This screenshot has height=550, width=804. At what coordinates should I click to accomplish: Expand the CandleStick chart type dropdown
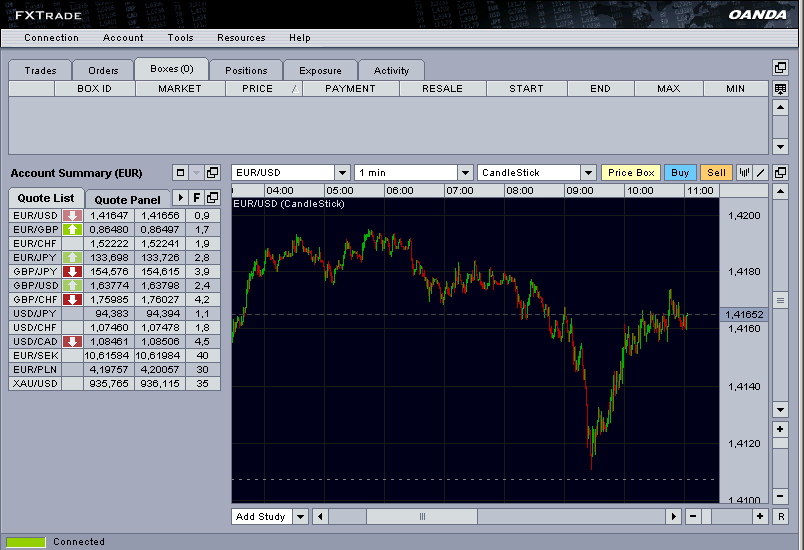[x=588, y=173]
